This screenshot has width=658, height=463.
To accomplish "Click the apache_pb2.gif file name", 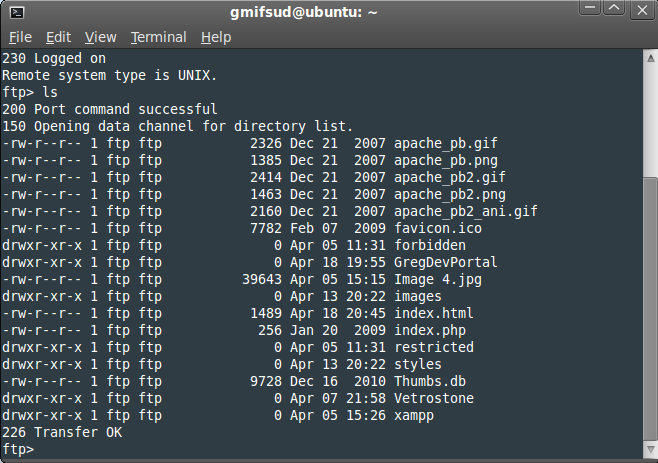I will pyautogui.click(x=450, y=178).
